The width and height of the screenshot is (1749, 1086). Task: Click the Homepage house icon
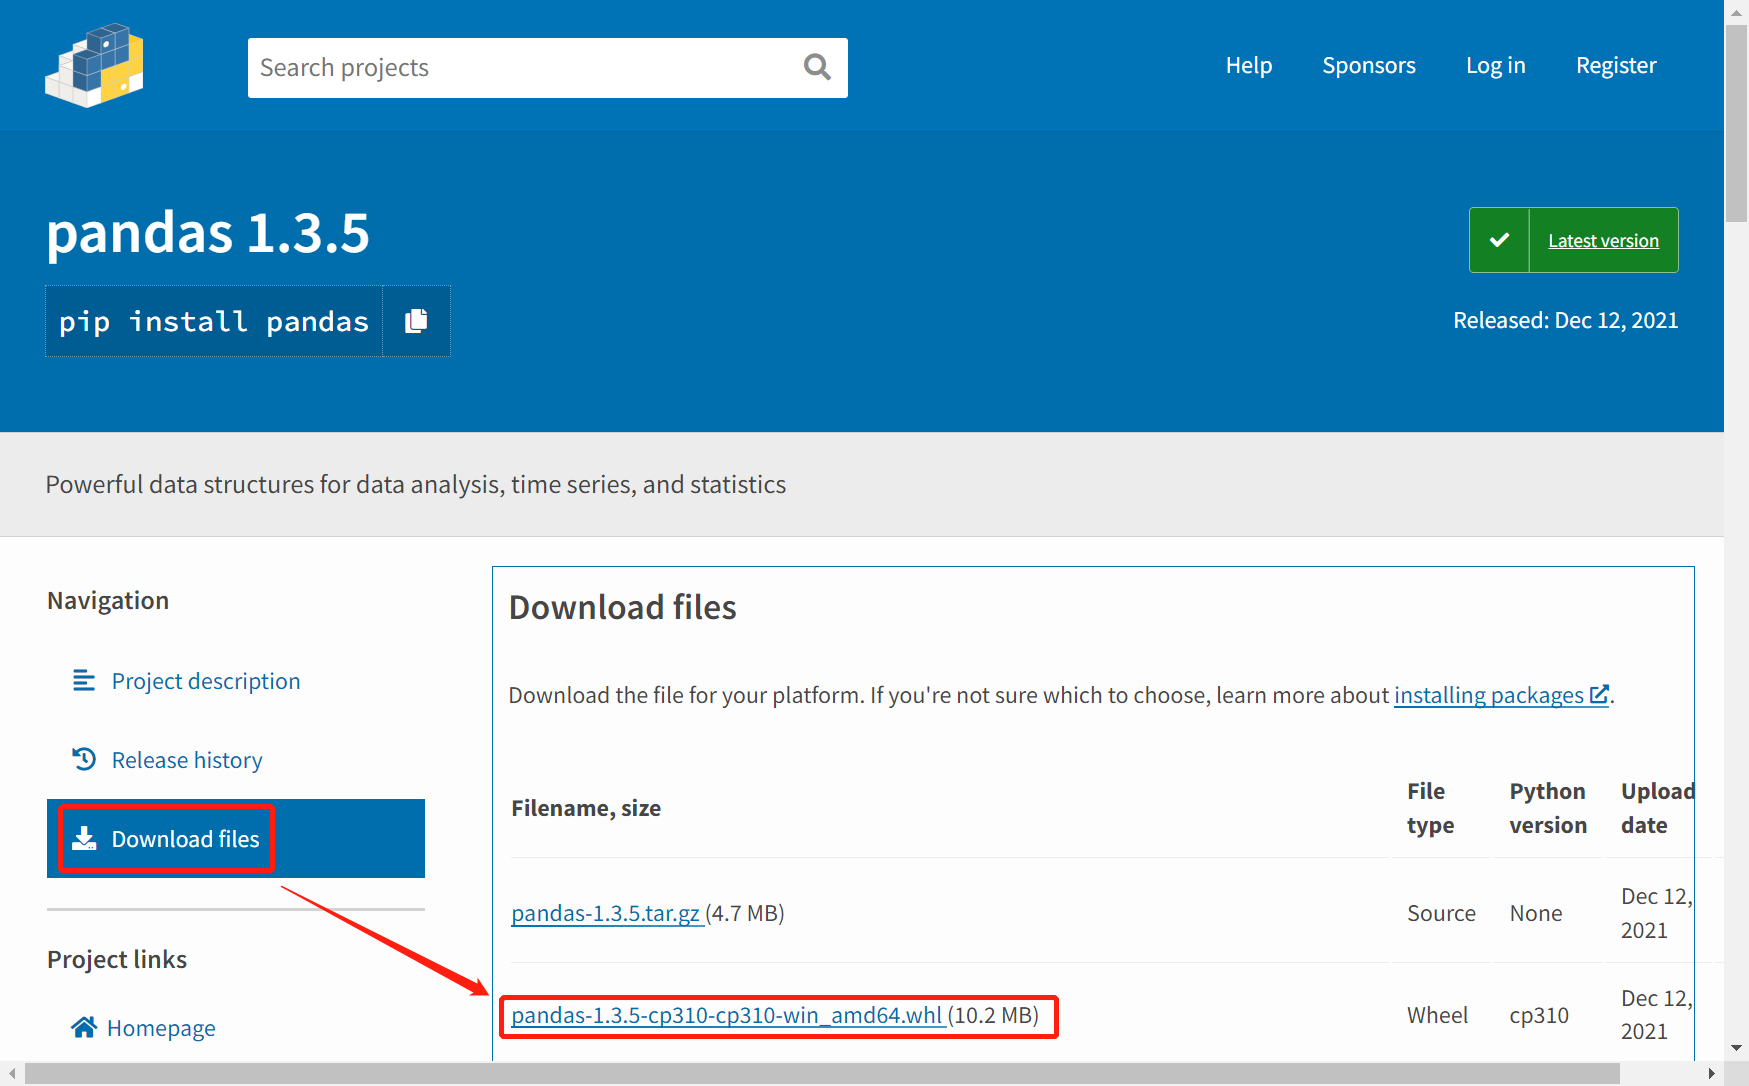84,1027
